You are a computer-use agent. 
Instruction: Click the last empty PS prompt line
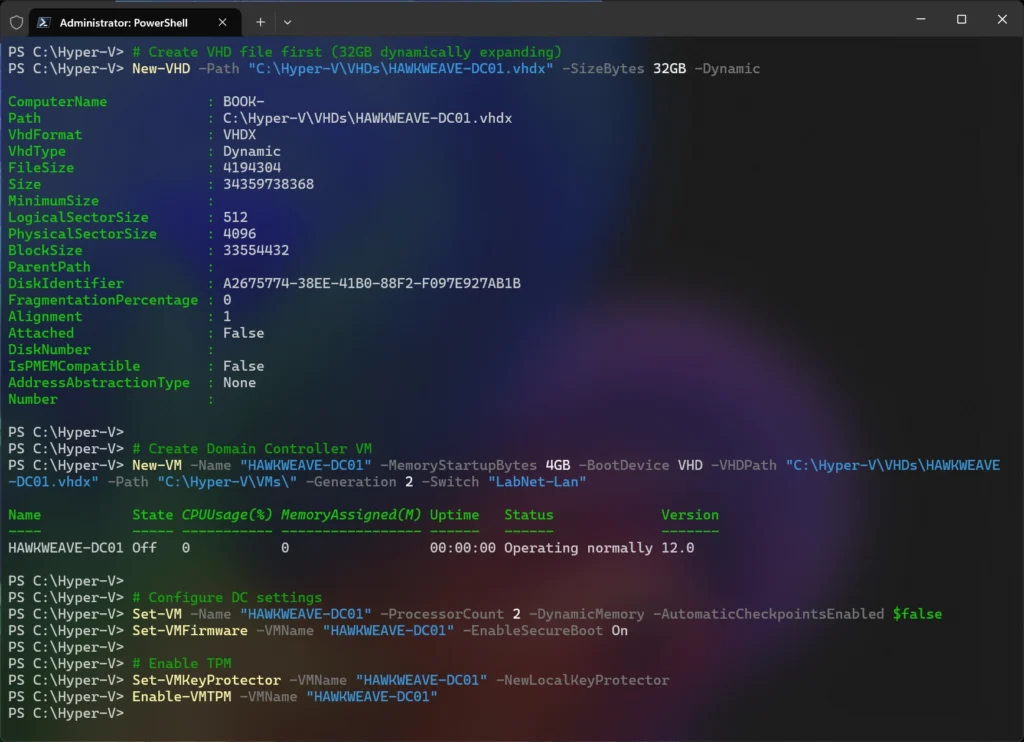(x=66, y=714)
